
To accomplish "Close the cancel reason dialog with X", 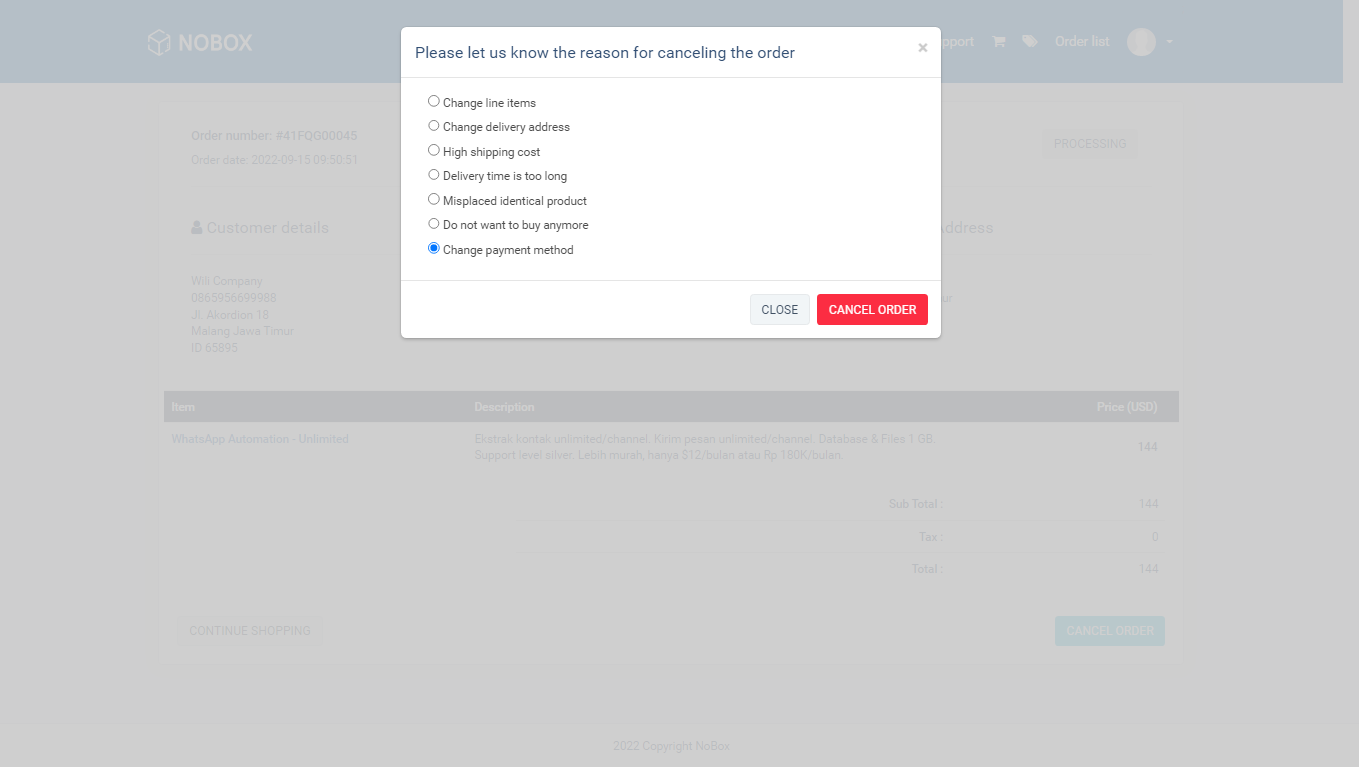I will [x=922, y=48].
